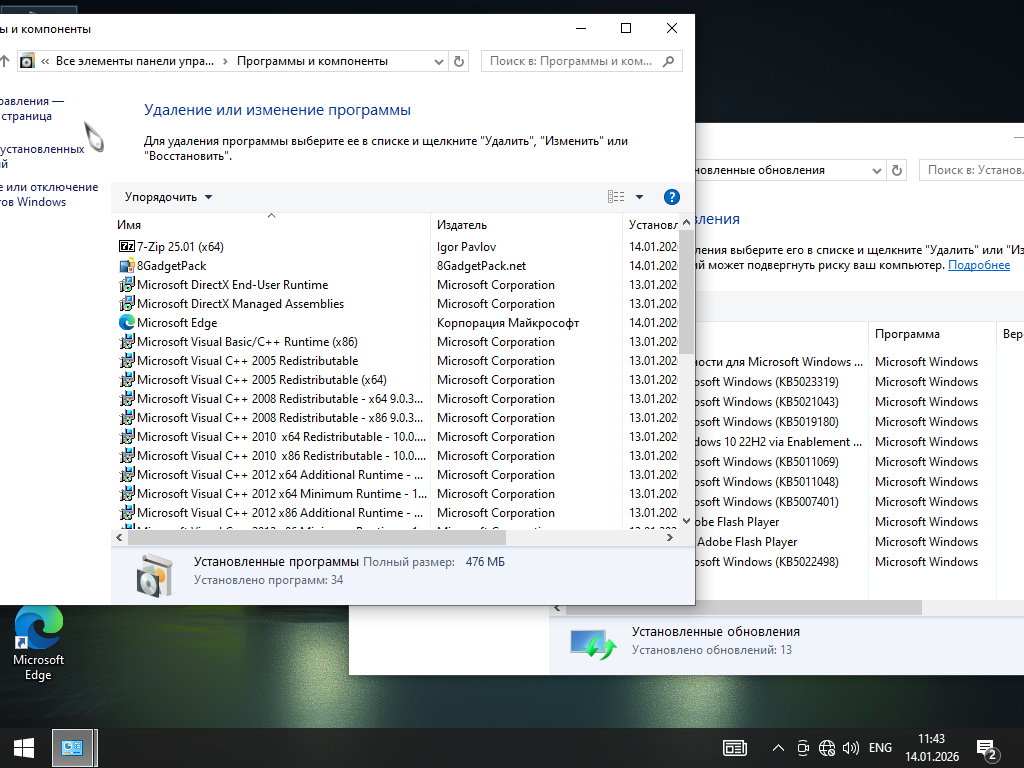Open the help question mark icon
1024x768 pixels.
672,197
